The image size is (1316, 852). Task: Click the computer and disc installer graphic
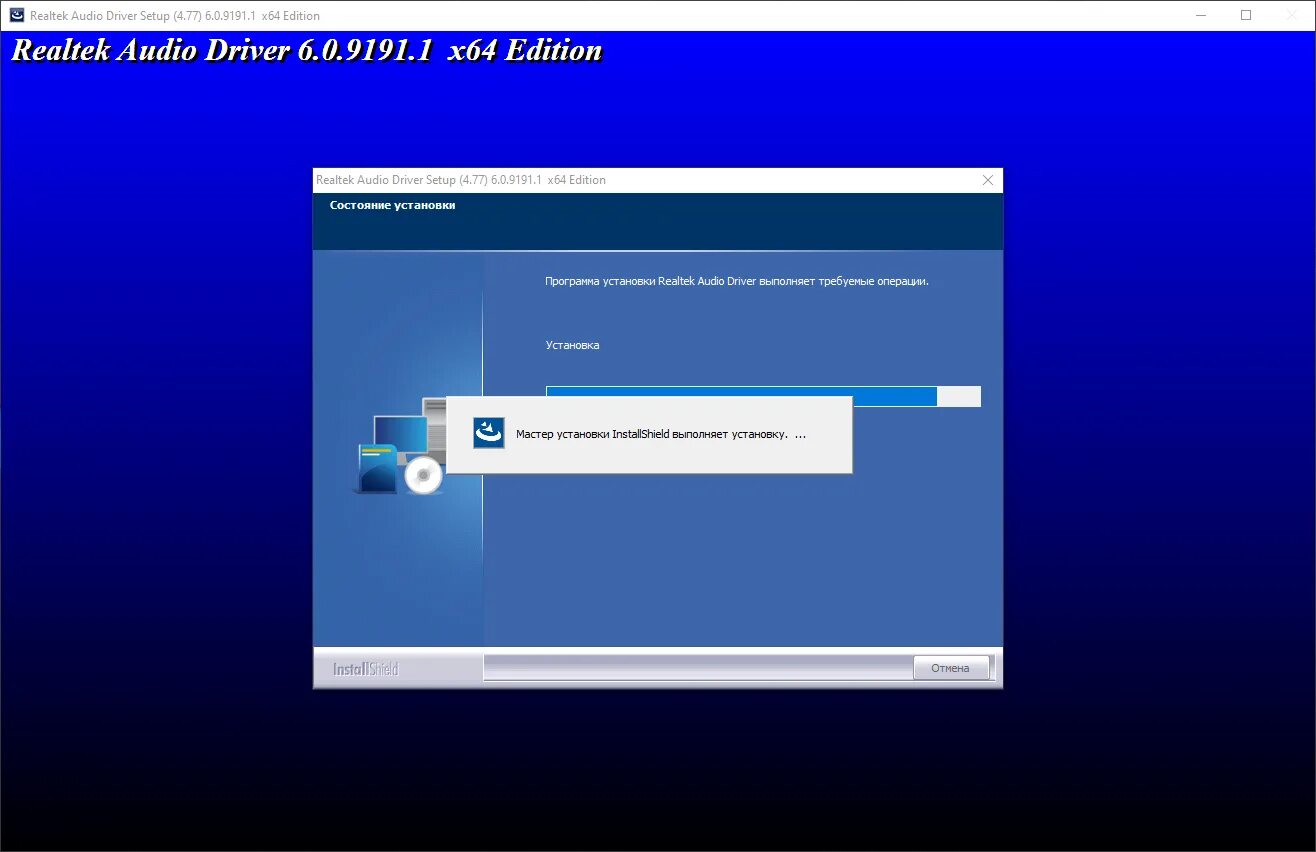(401, 446)
